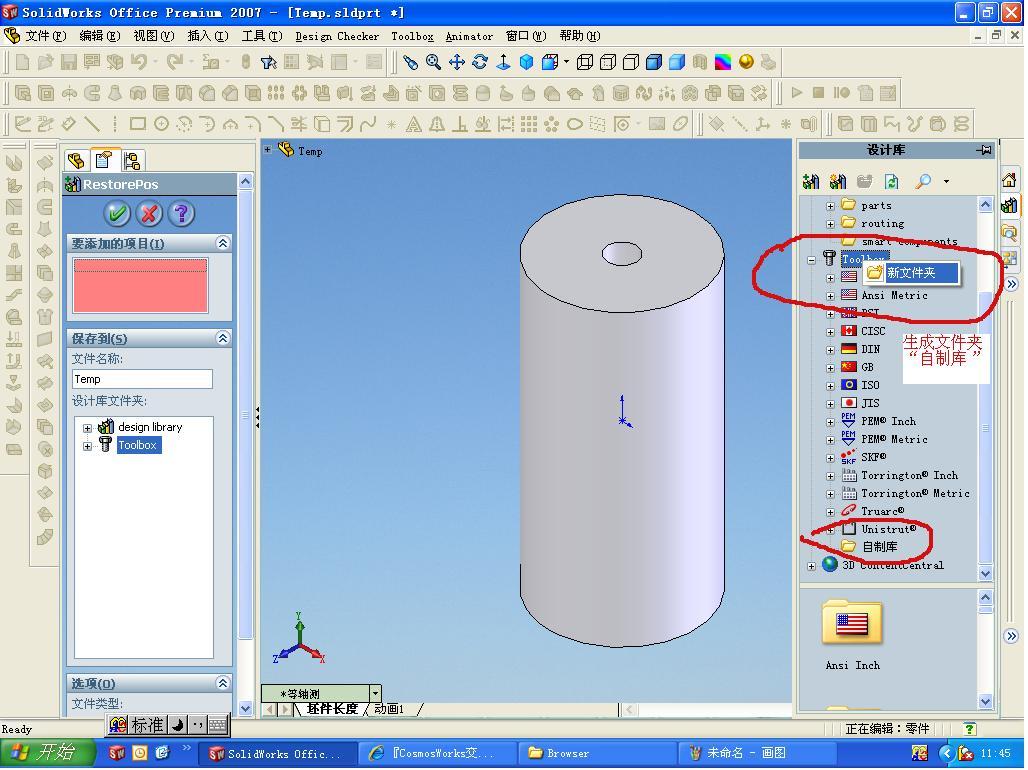Screen dimensions: 1028x770
Task: Click the Stop animation control
Action: point(818,93)
